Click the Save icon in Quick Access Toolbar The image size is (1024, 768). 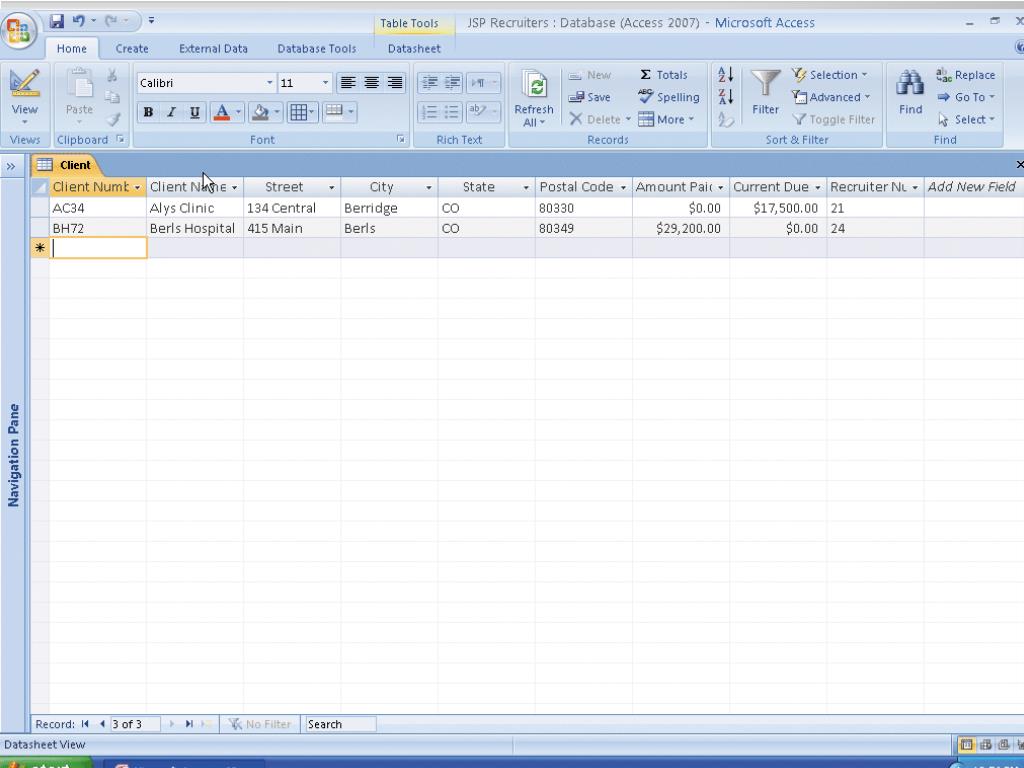57,21
